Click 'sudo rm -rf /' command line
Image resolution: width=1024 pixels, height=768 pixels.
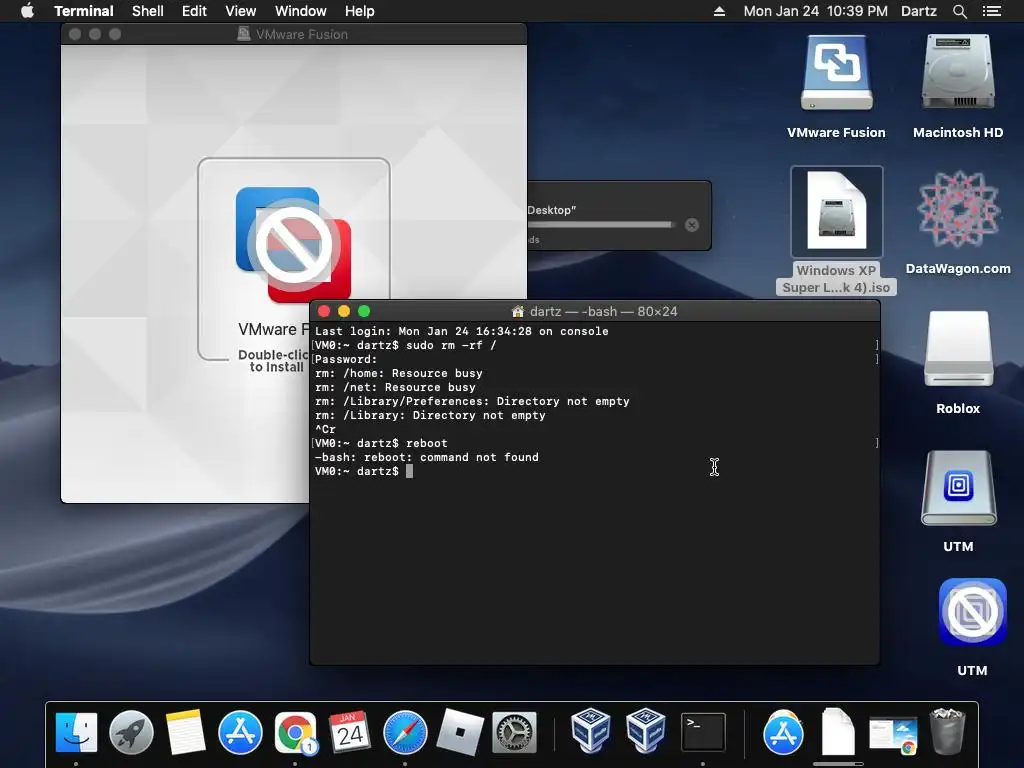click(451, 345)
